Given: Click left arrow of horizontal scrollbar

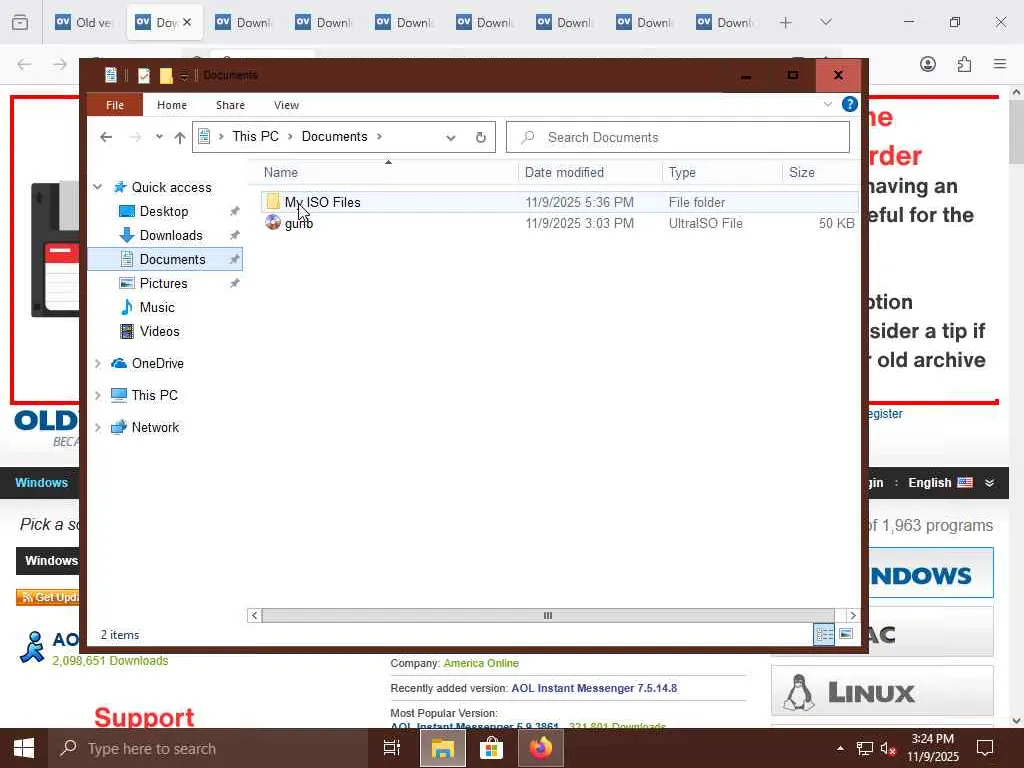Looking at the screenshot, I should (254, 615).
